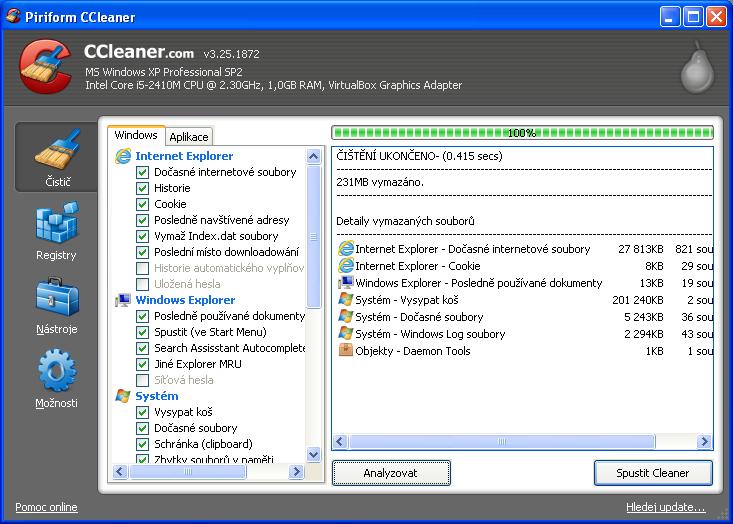
Task: Click the Piriform pear icon
Action: tap(696, 68)
